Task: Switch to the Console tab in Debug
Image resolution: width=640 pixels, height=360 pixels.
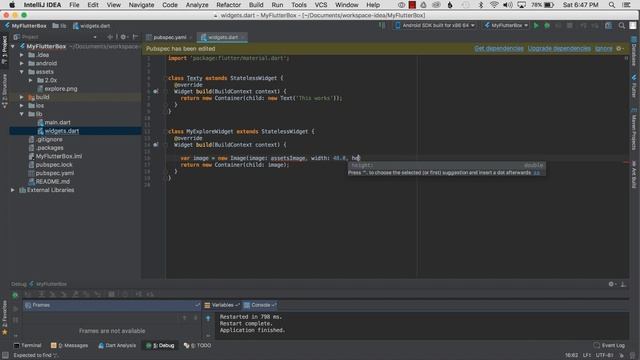Action: [260, 305]
